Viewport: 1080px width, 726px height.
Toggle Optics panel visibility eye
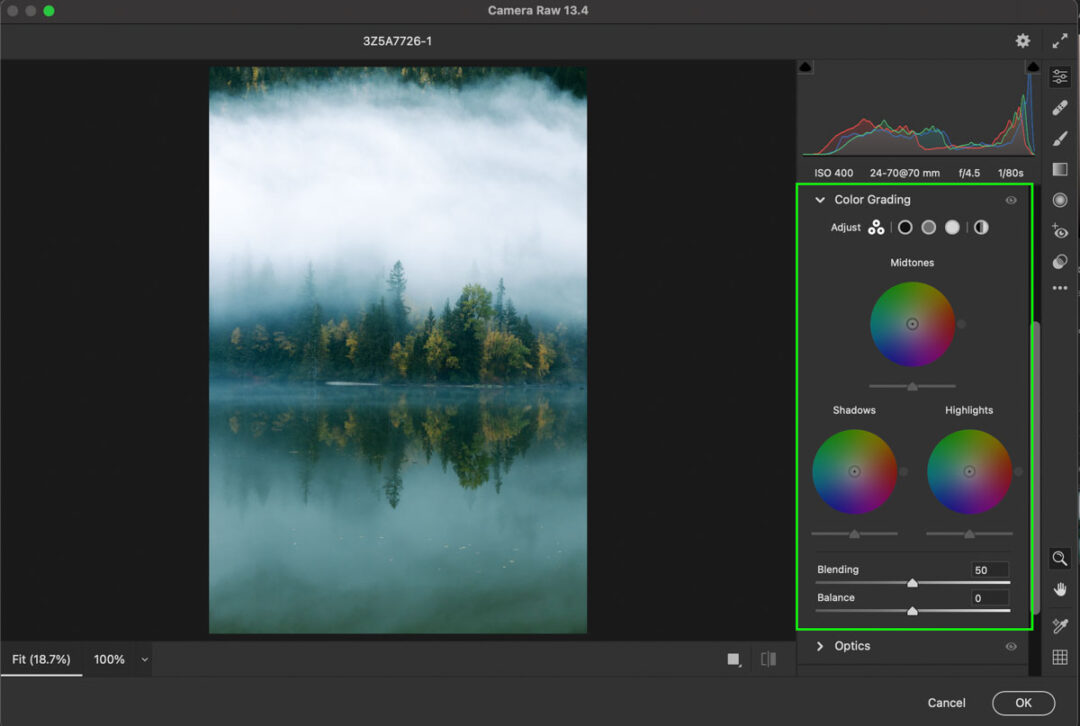(x=1010, y=646)
